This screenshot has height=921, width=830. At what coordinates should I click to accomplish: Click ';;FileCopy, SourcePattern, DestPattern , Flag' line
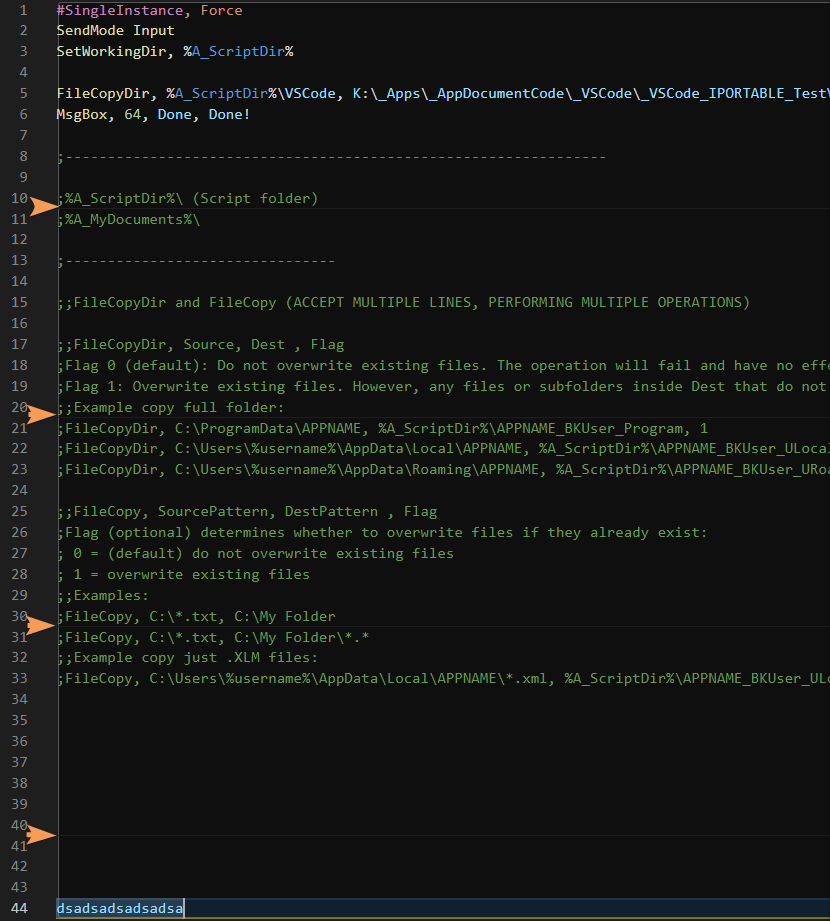247,512
